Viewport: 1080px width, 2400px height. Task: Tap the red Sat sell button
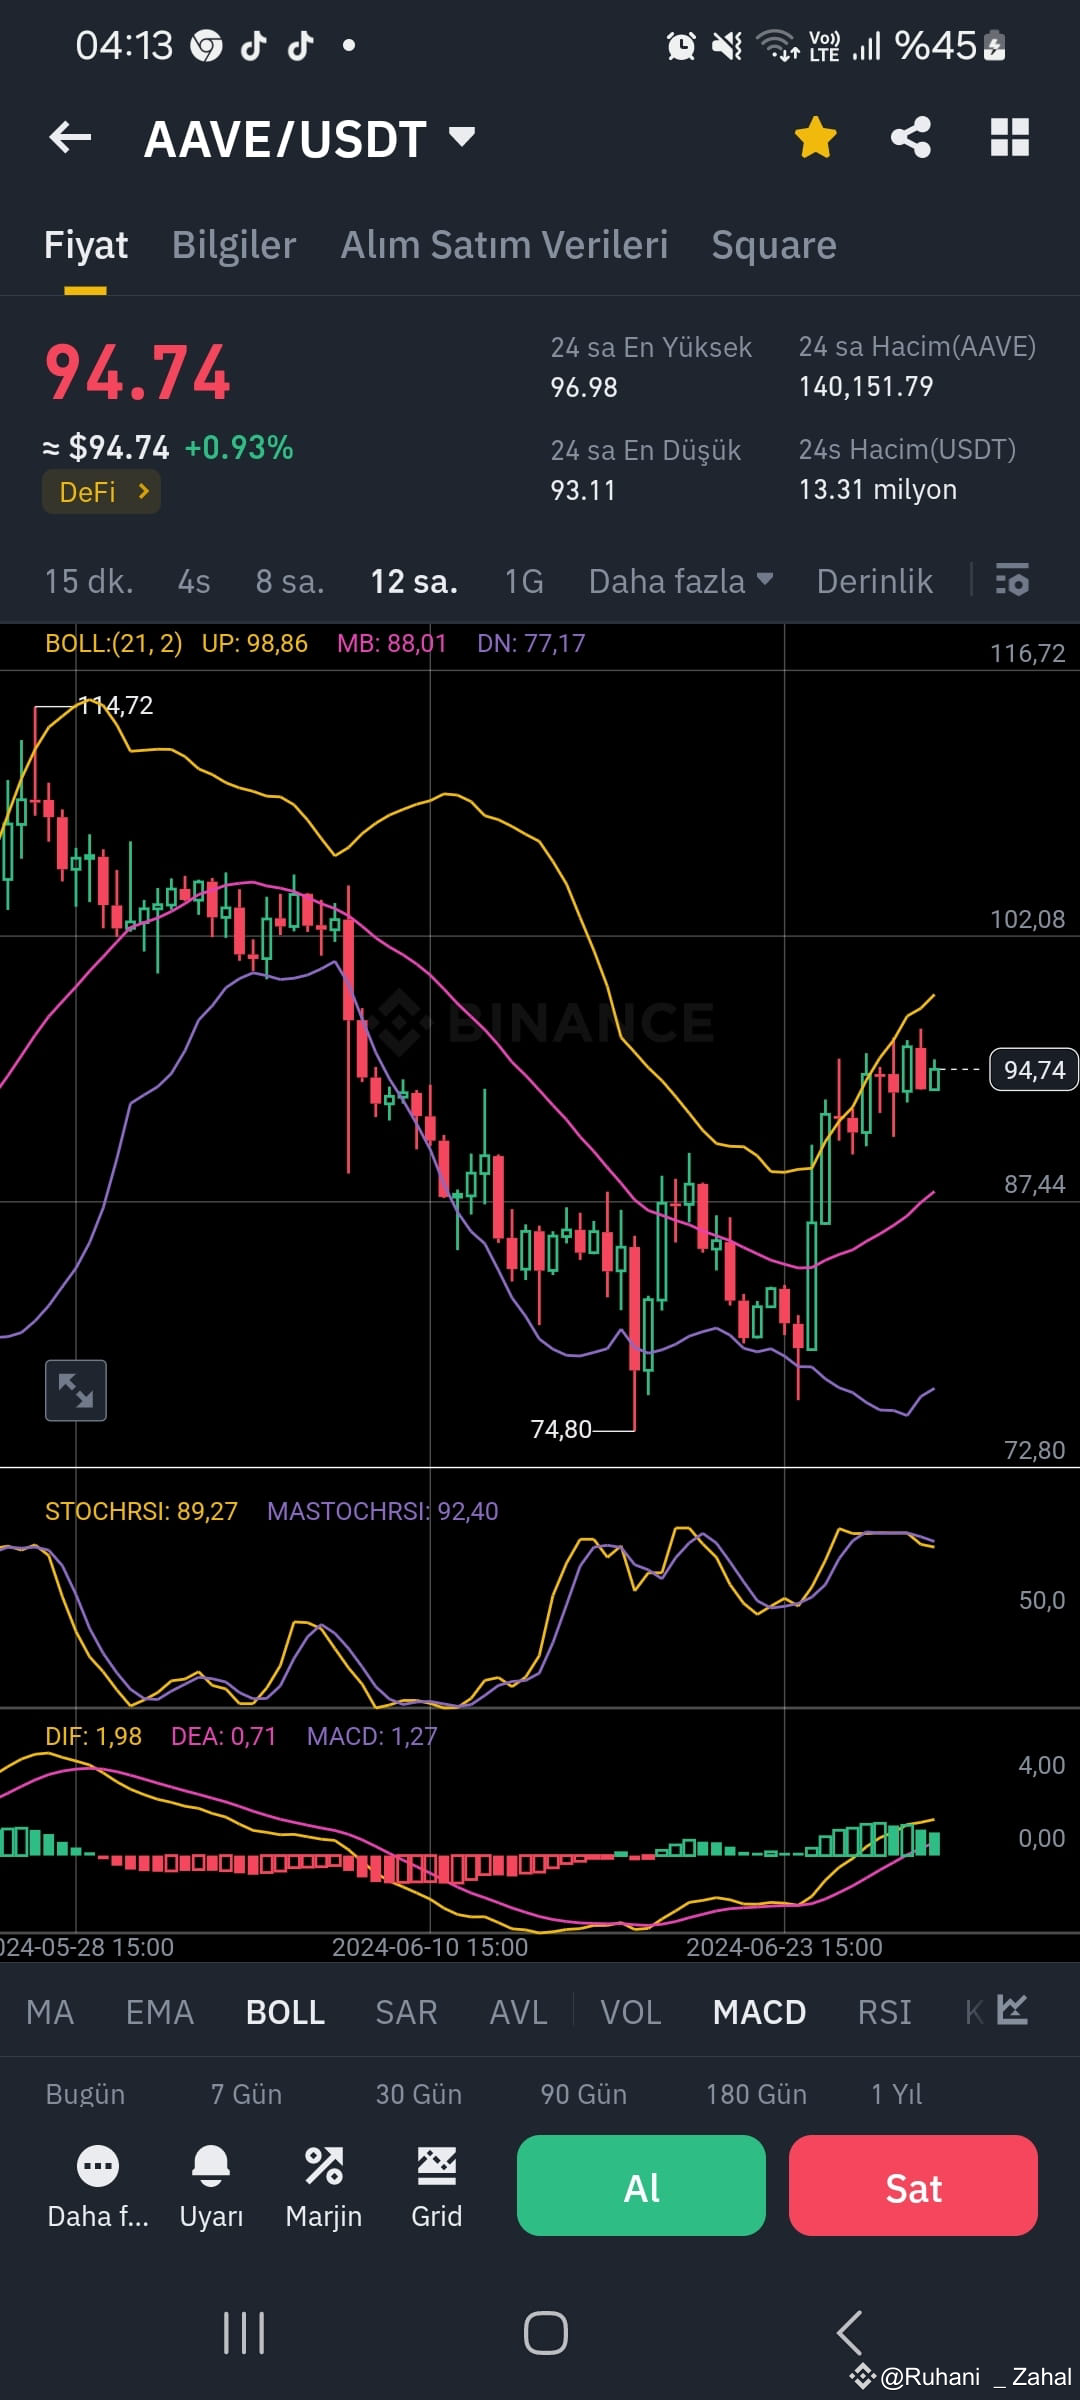pyautogui.click(x=913, y=2185)
